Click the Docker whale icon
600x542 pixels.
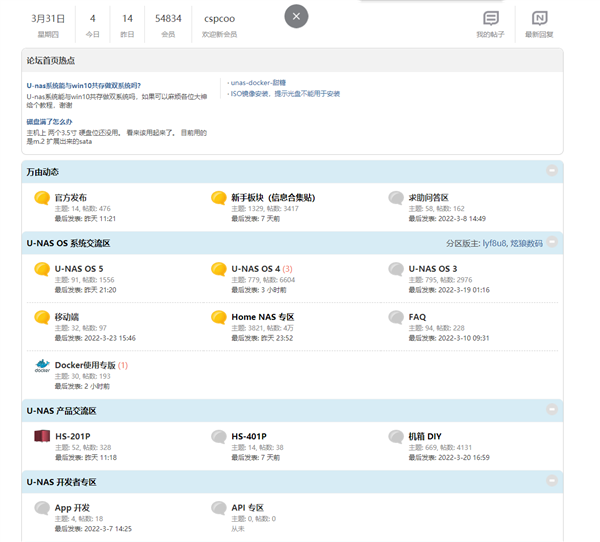coord(42,366)
